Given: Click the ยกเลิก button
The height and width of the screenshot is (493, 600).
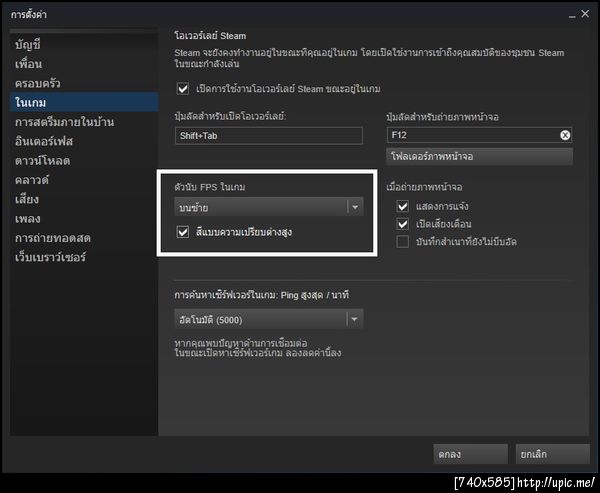Looking at the screenshot, I should (x=553, y=454).
